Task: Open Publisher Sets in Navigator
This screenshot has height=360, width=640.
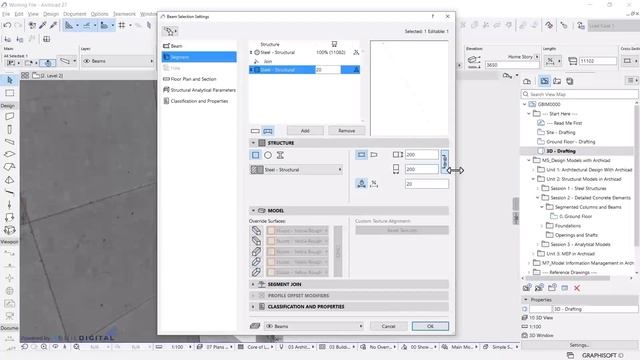Action: click(x=570, y=81)
